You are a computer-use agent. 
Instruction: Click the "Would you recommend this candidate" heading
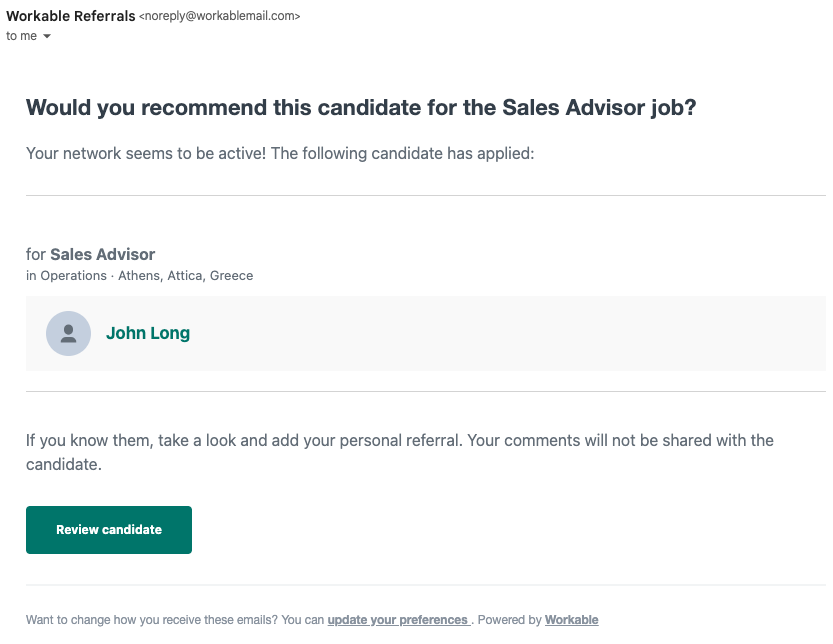coord(360,108)
